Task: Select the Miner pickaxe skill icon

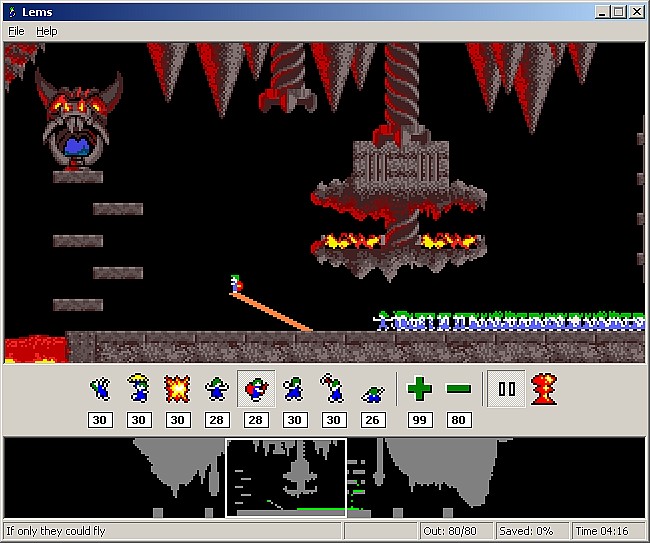Action: [333, 388]
